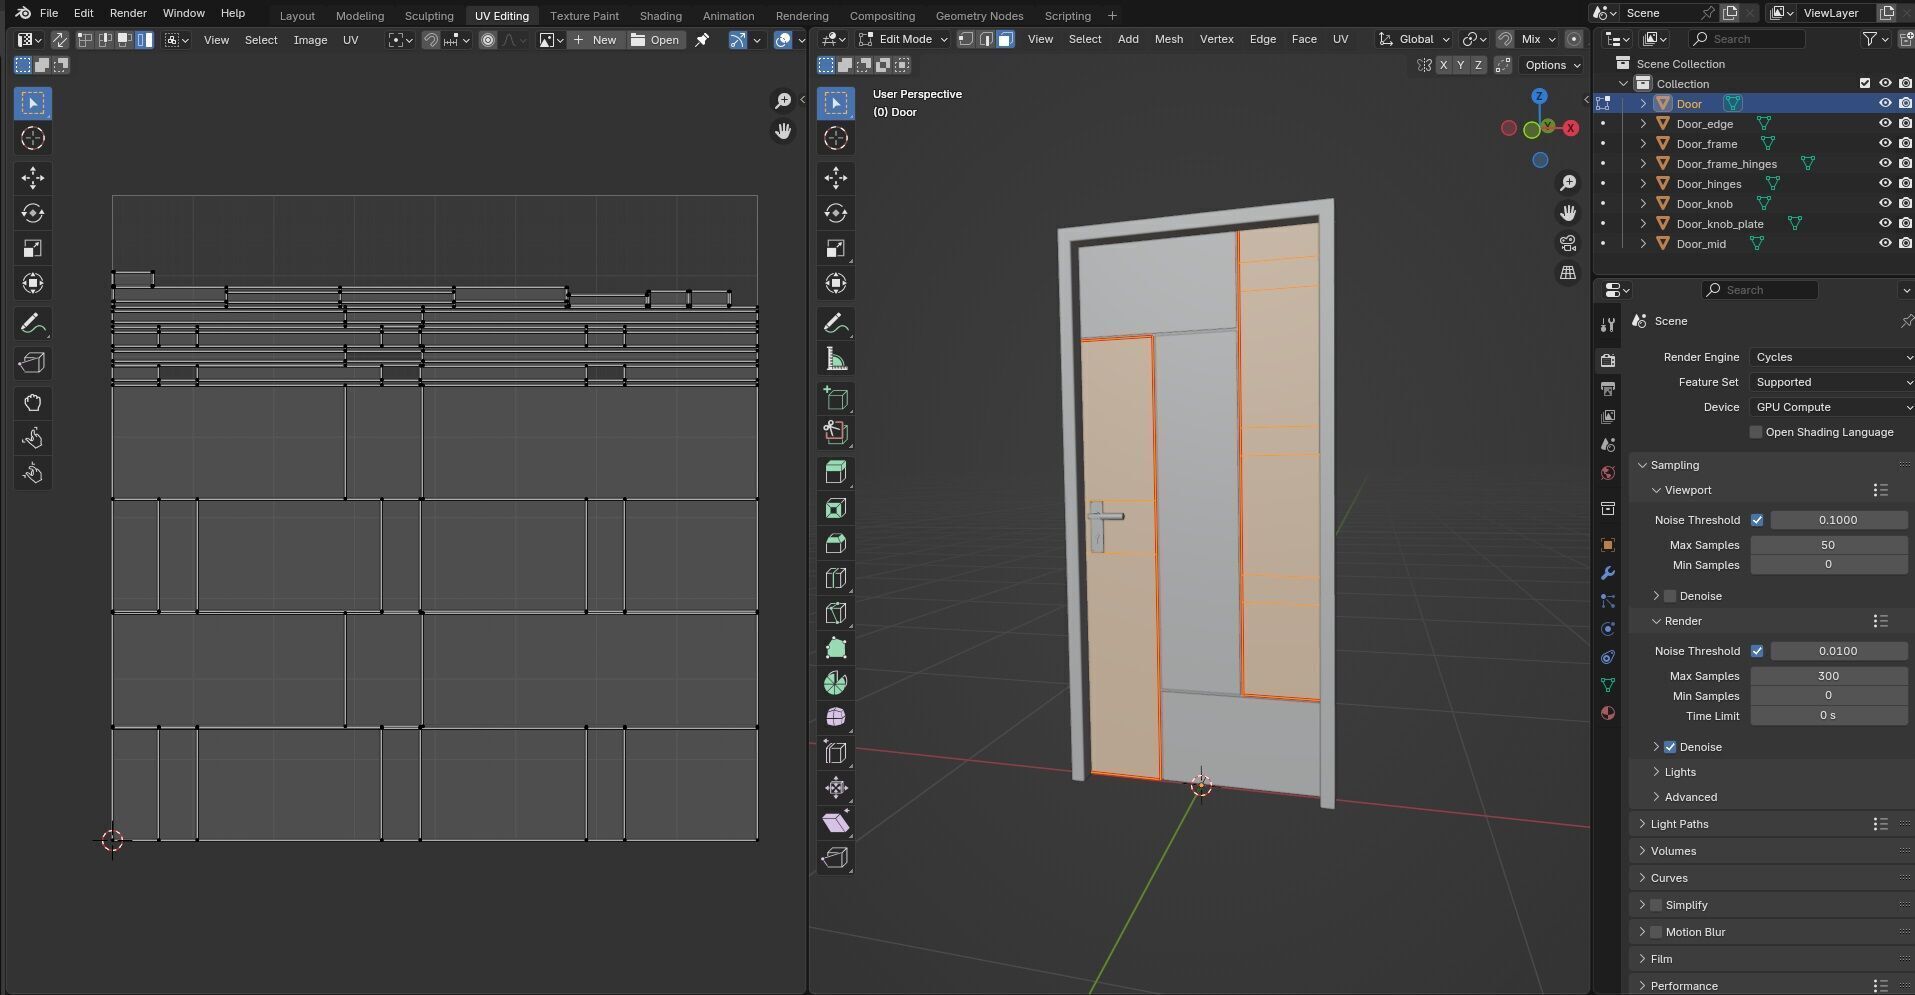Select the Relax tool in UV editor
Image resolution: width=1915 pixels, height=995 pixels.
coord(33,438)
